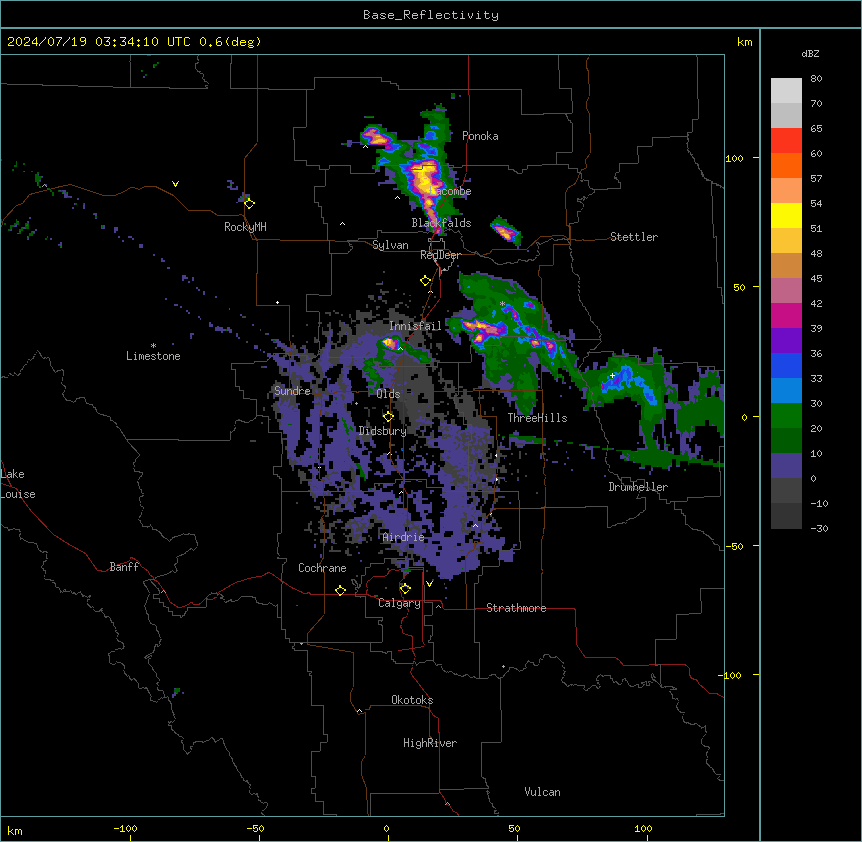Click the Limestone label
862x842 pixels.
(153, 356)
